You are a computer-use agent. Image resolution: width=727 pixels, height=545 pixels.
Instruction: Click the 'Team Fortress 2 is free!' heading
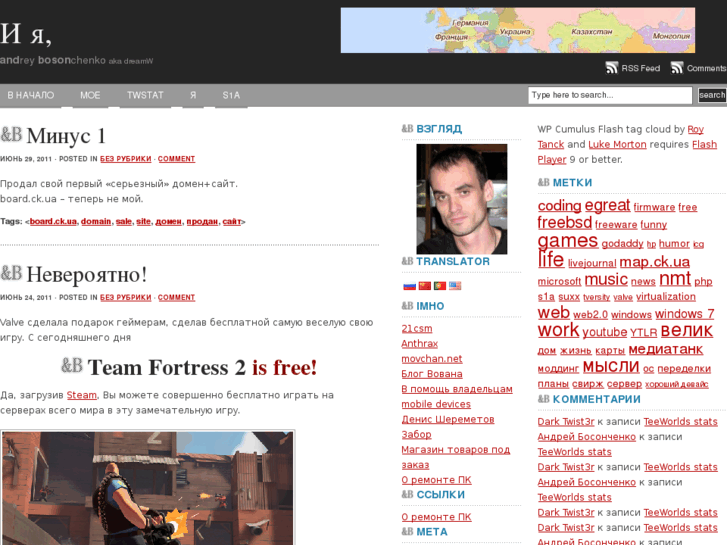pos(202,368)
